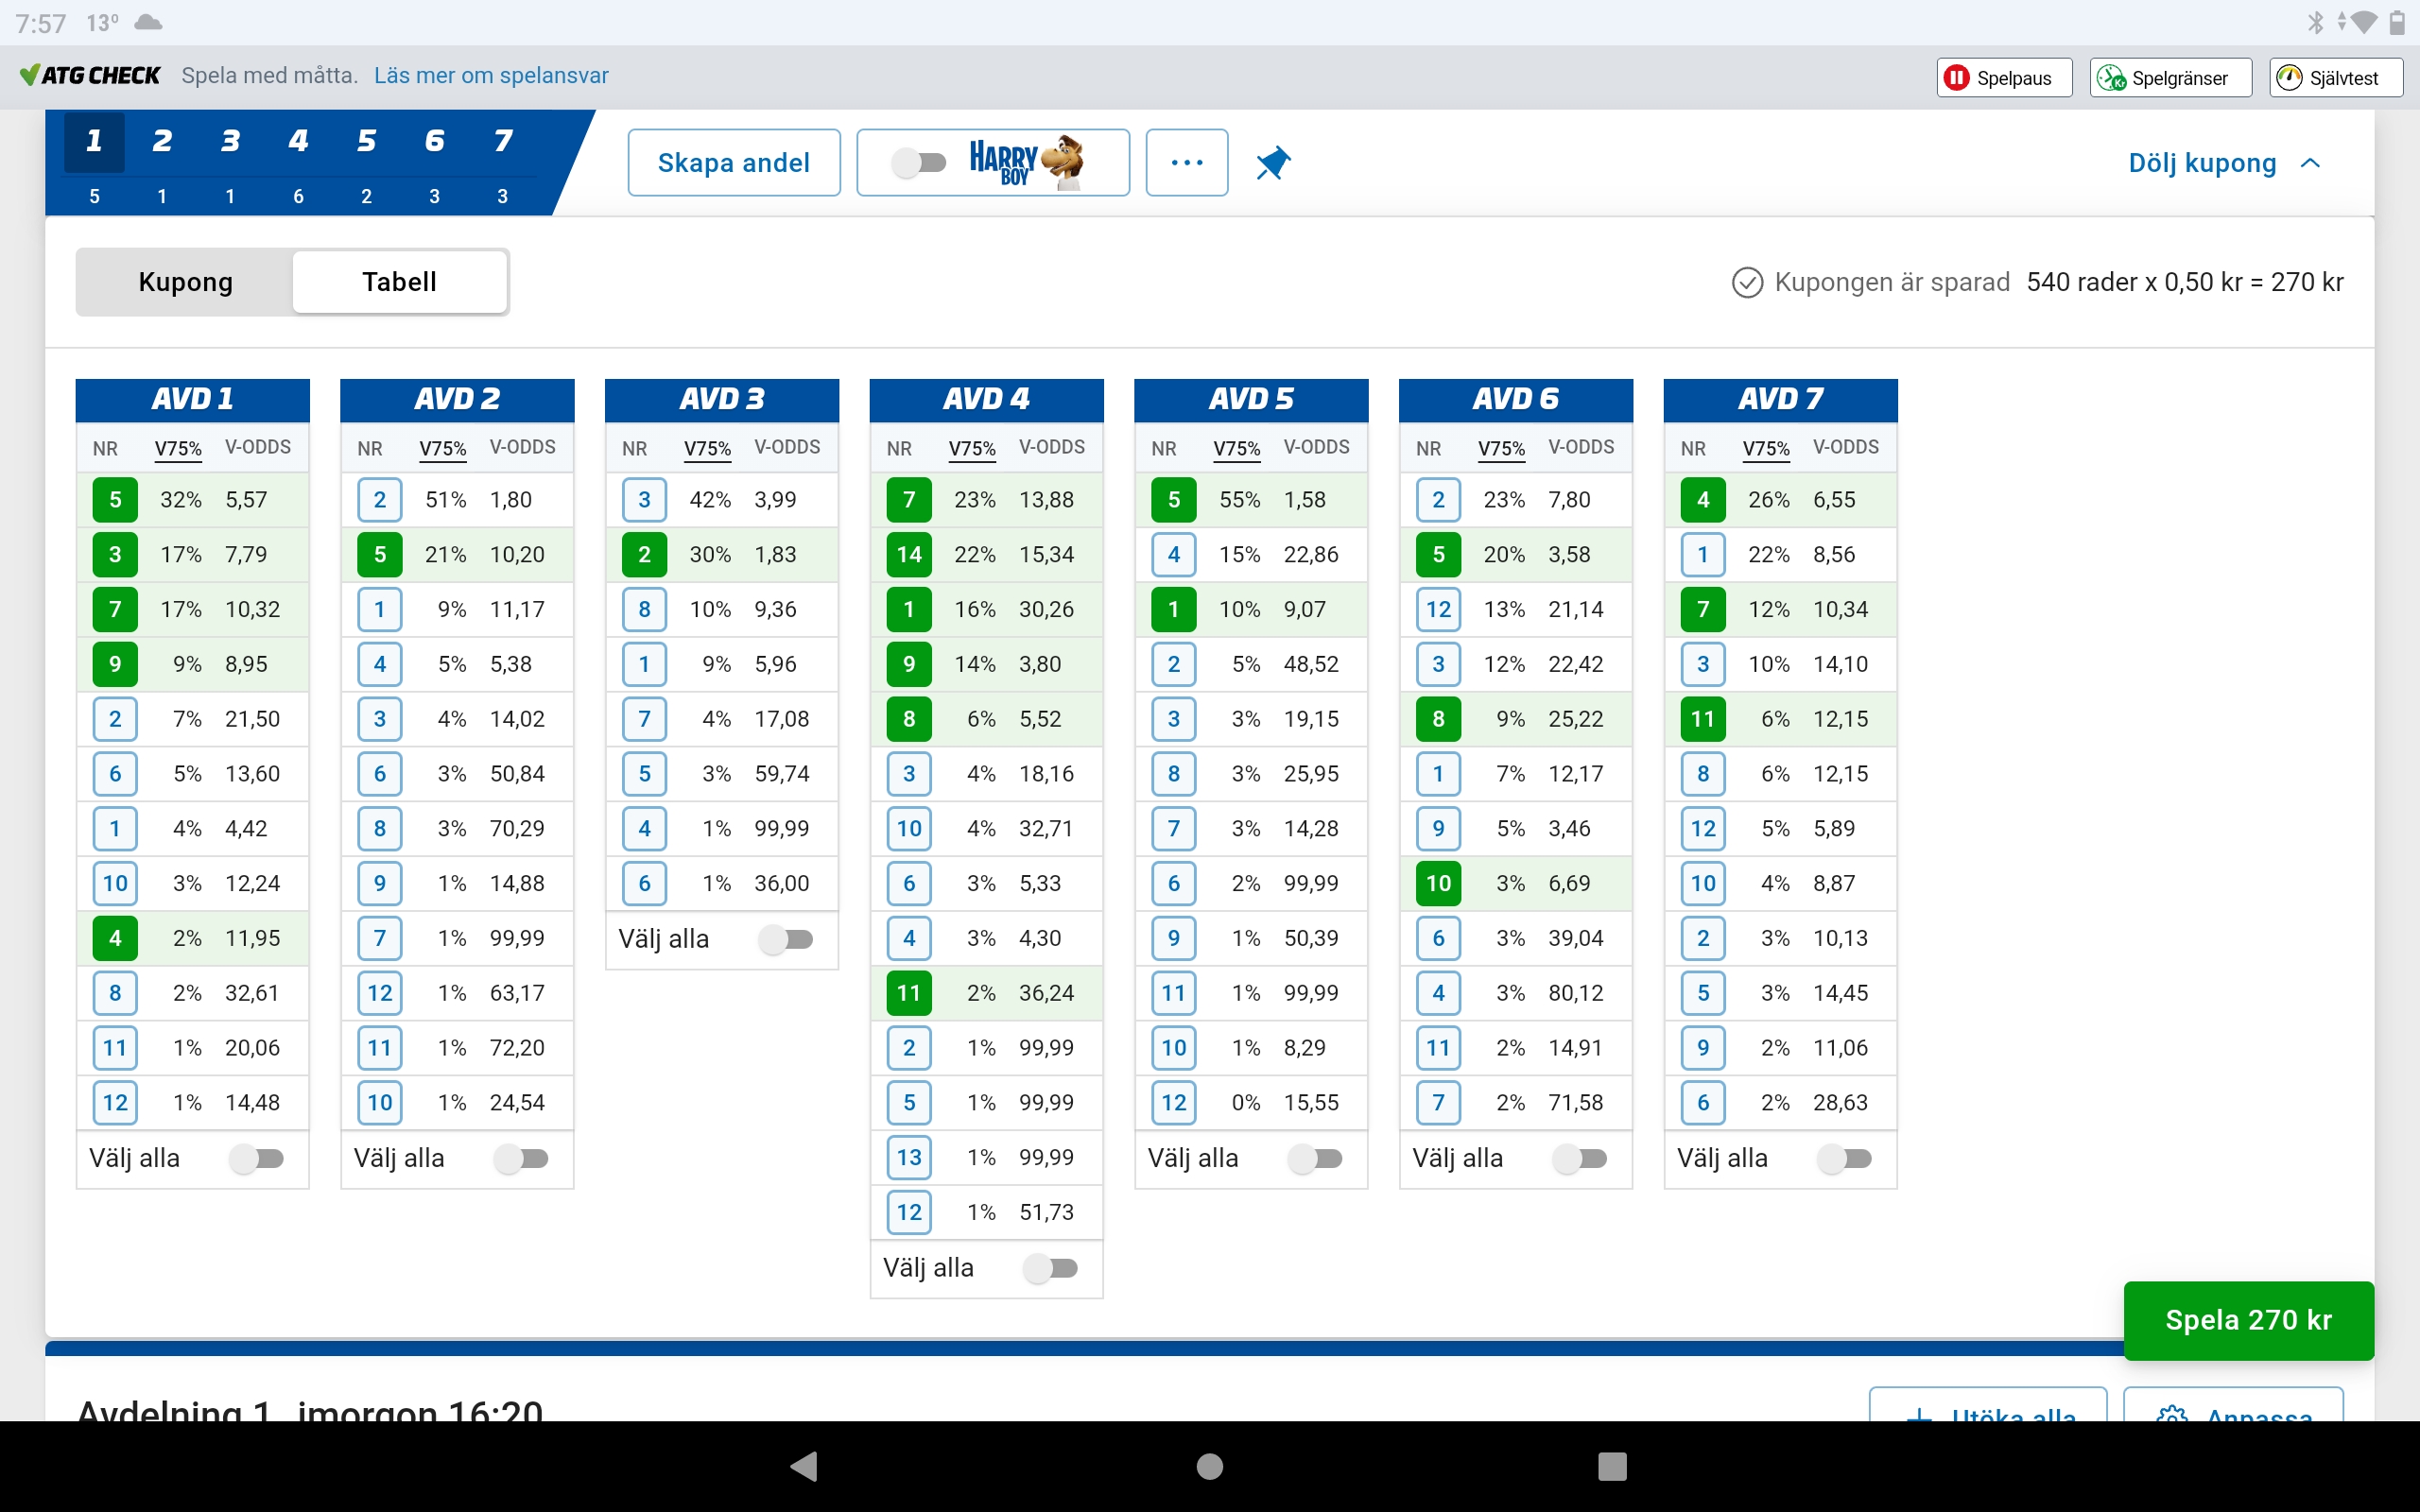Sort AVD 4 by V-ODDS column

pyautogui.click(x=1051, y=447)
